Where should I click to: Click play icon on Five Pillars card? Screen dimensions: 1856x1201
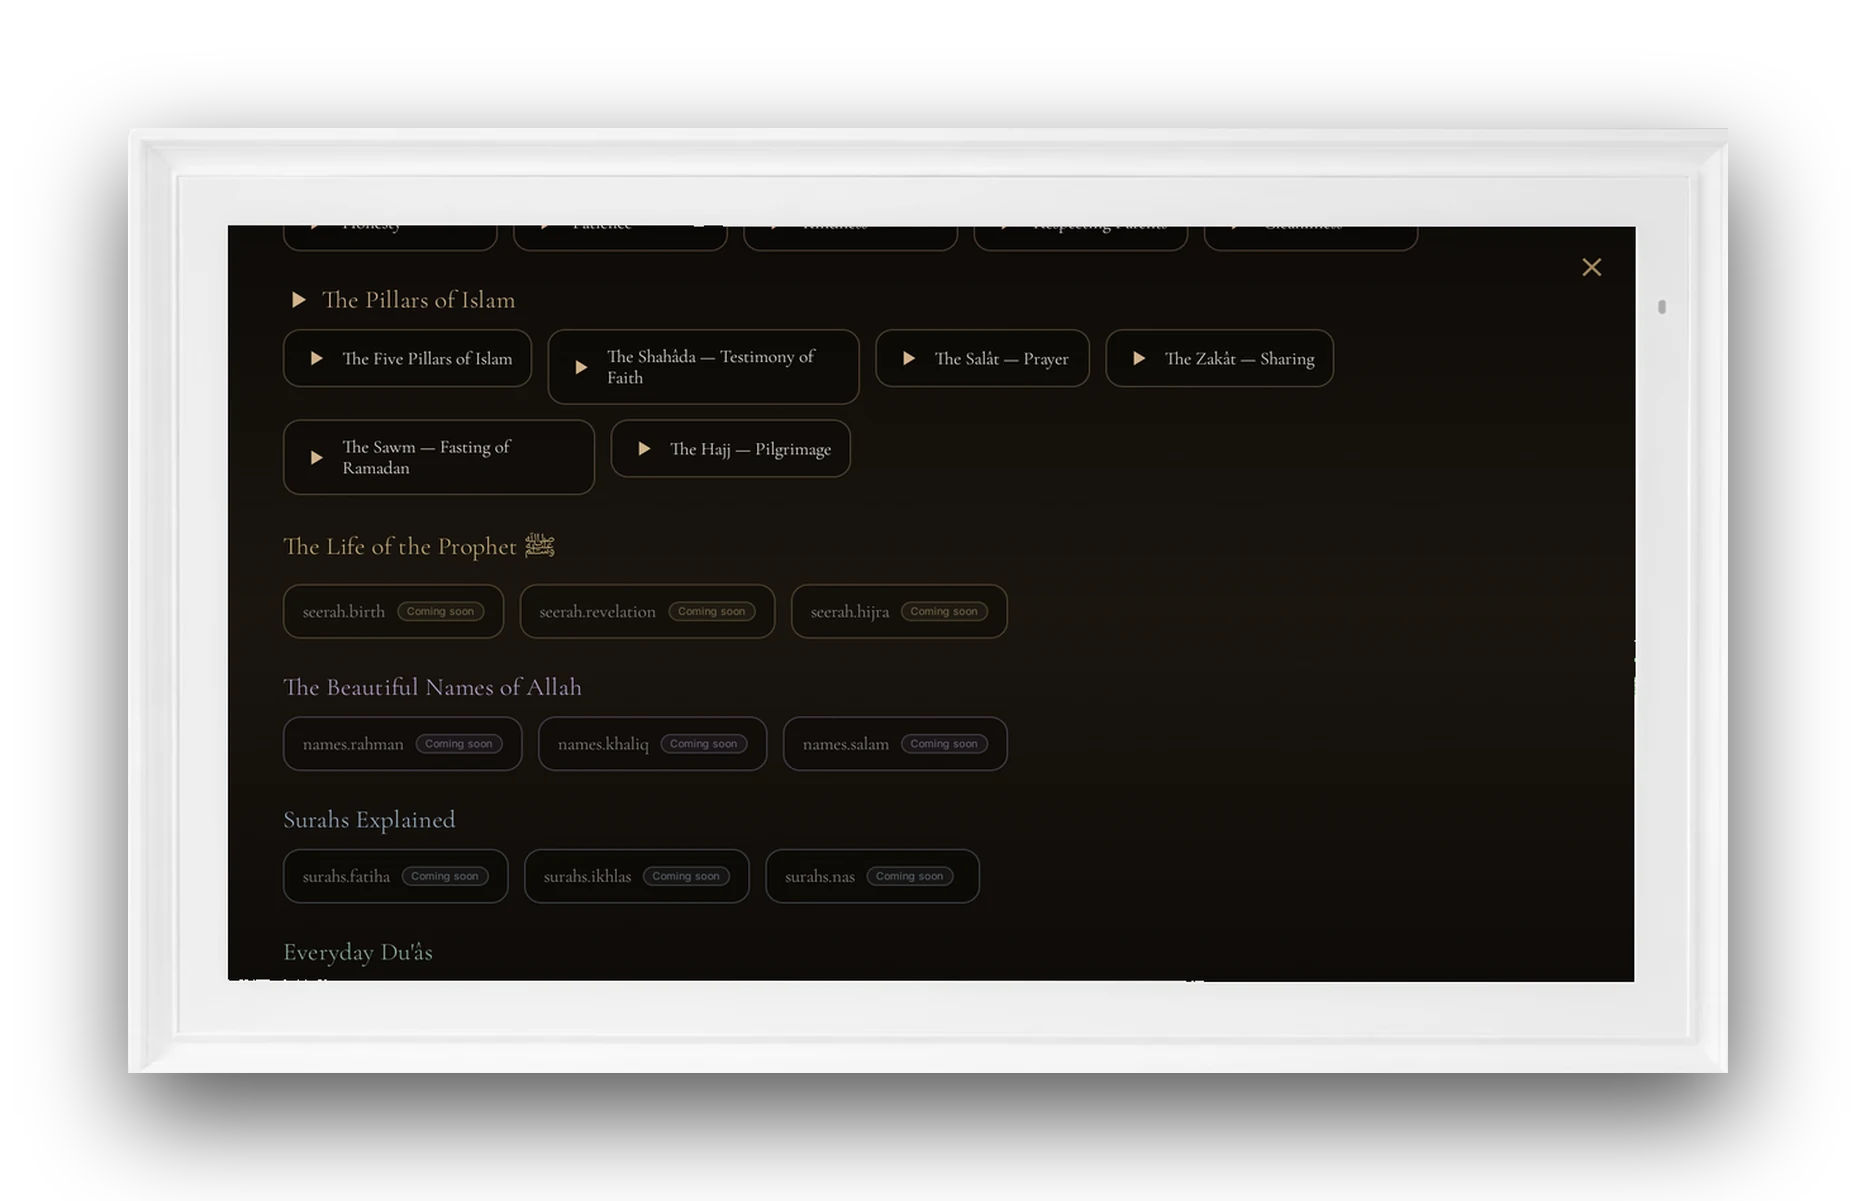316,358
